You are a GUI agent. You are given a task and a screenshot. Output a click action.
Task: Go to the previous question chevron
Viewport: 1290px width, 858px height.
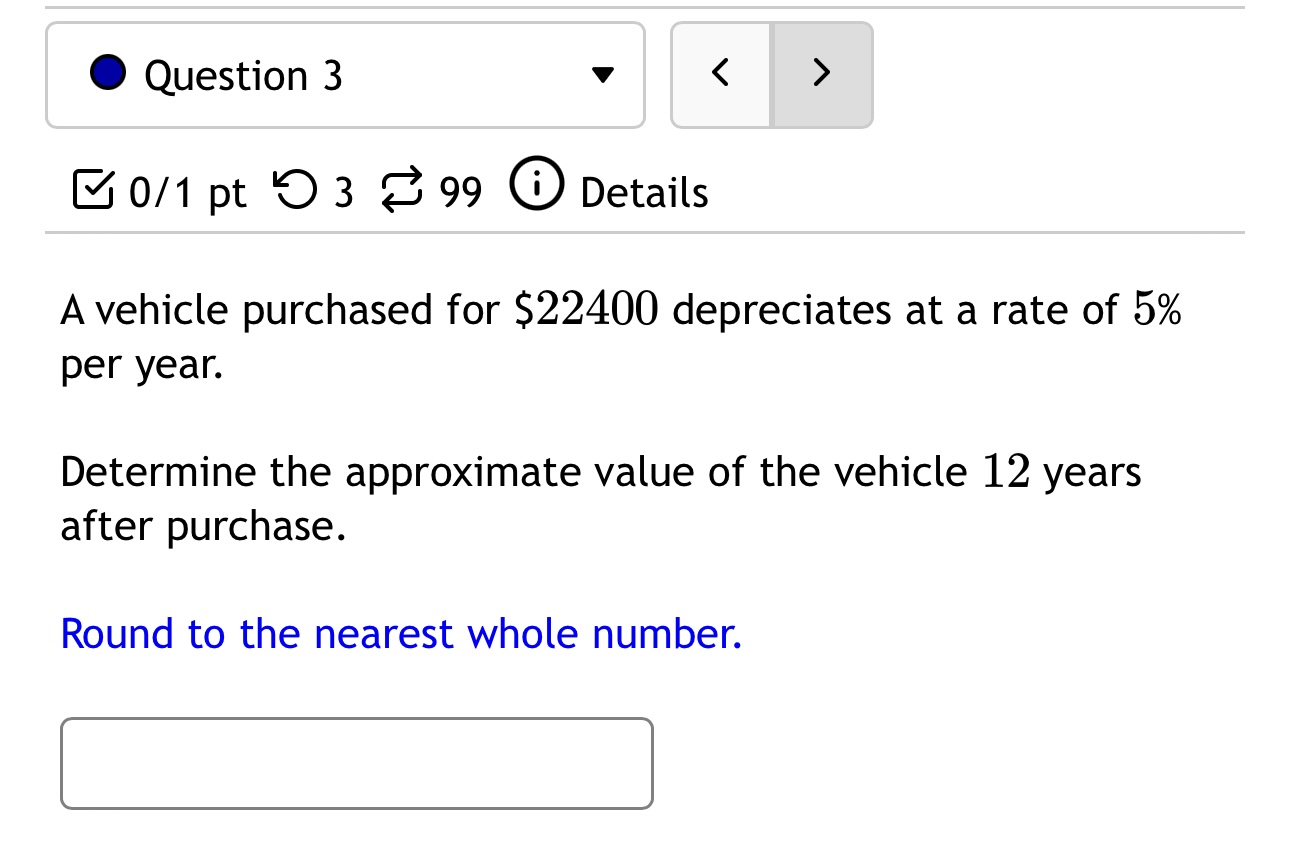coord(720,74)
